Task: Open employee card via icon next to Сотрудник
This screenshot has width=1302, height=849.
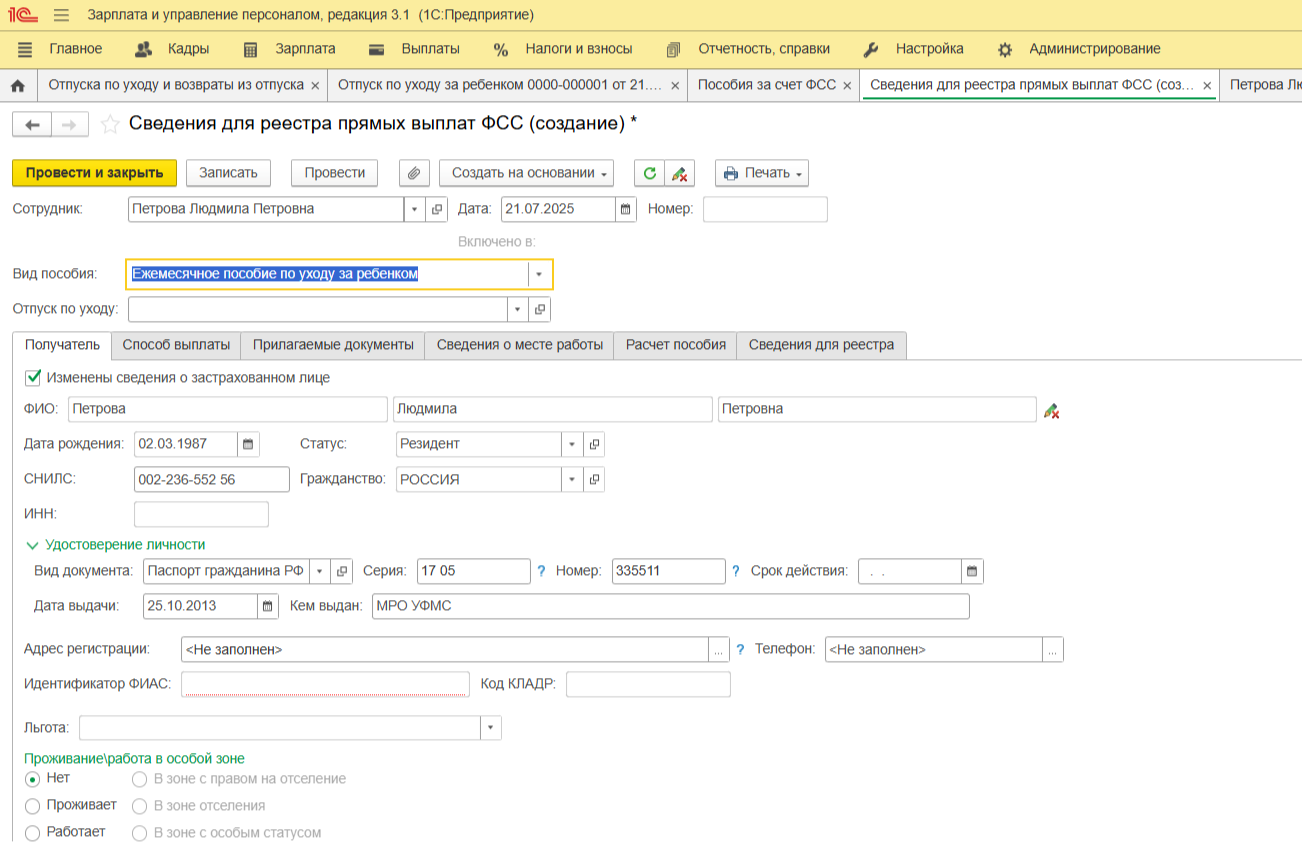Action: [x=437, y=209]
